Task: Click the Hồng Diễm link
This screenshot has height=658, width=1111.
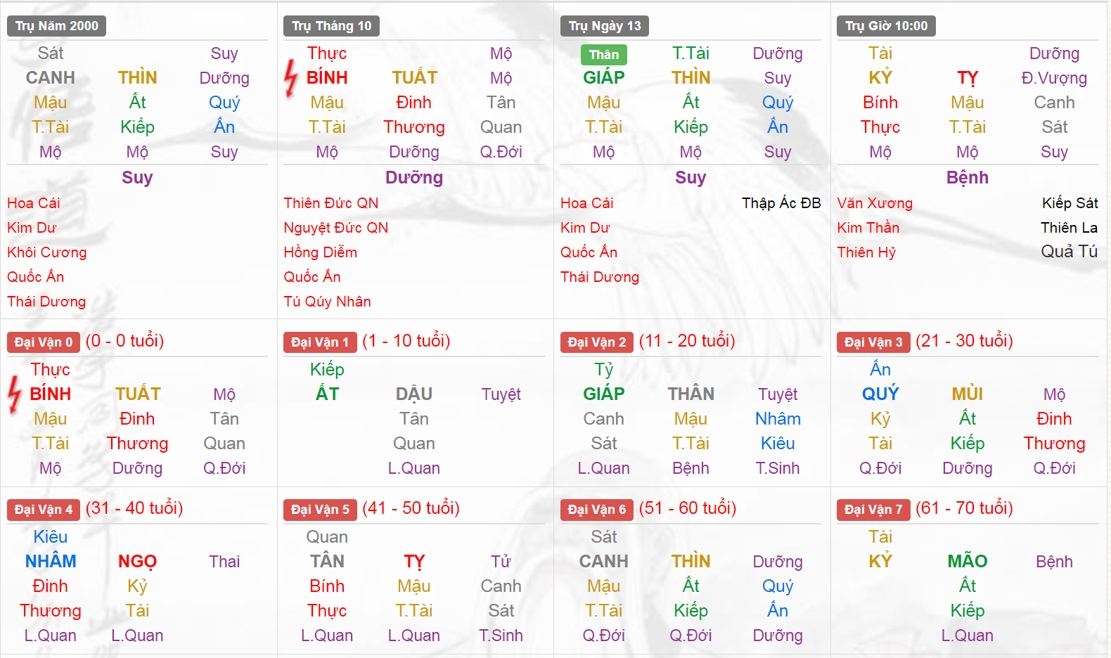Action: [320, 252]
